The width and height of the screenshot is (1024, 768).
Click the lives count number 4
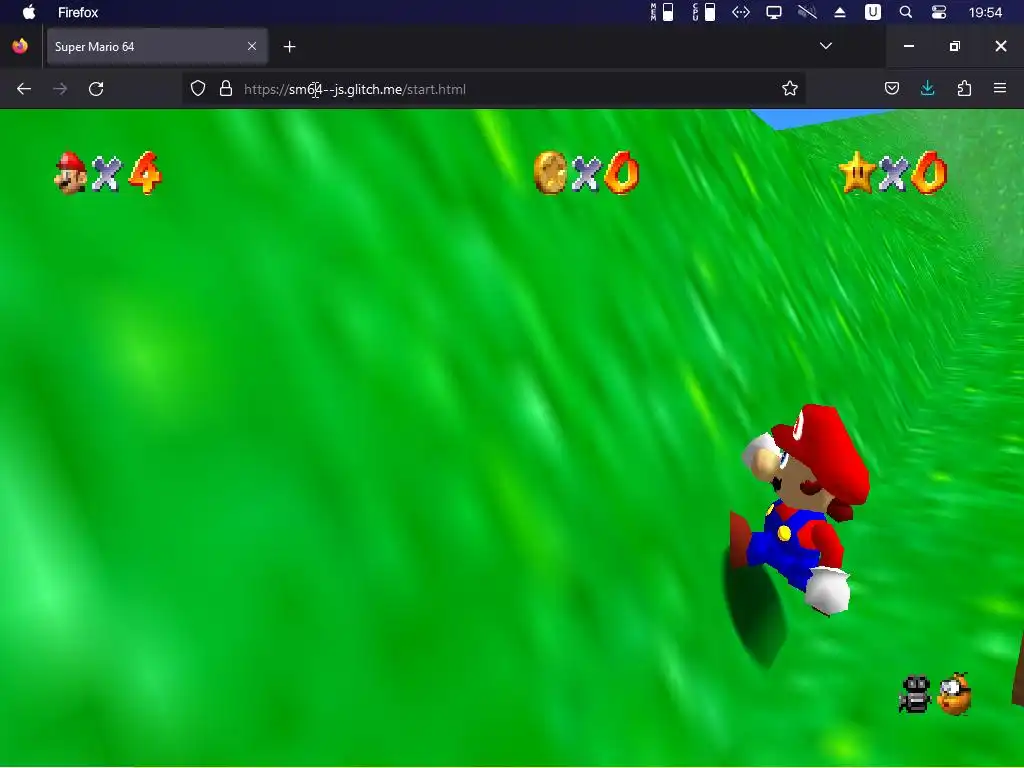point(145,173)
